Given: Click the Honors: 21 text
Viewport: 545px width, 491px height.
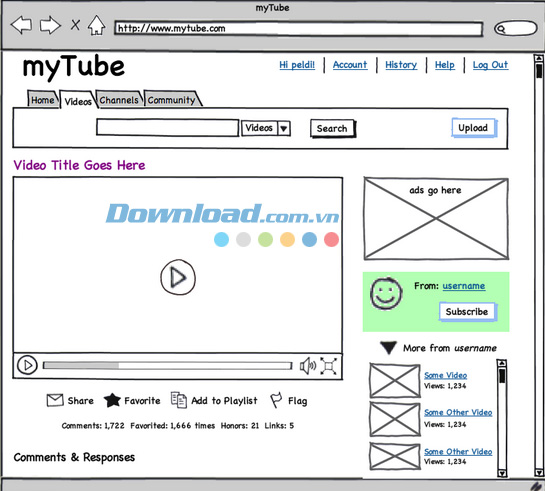Looking at the screenshot, I should (240, 426).
